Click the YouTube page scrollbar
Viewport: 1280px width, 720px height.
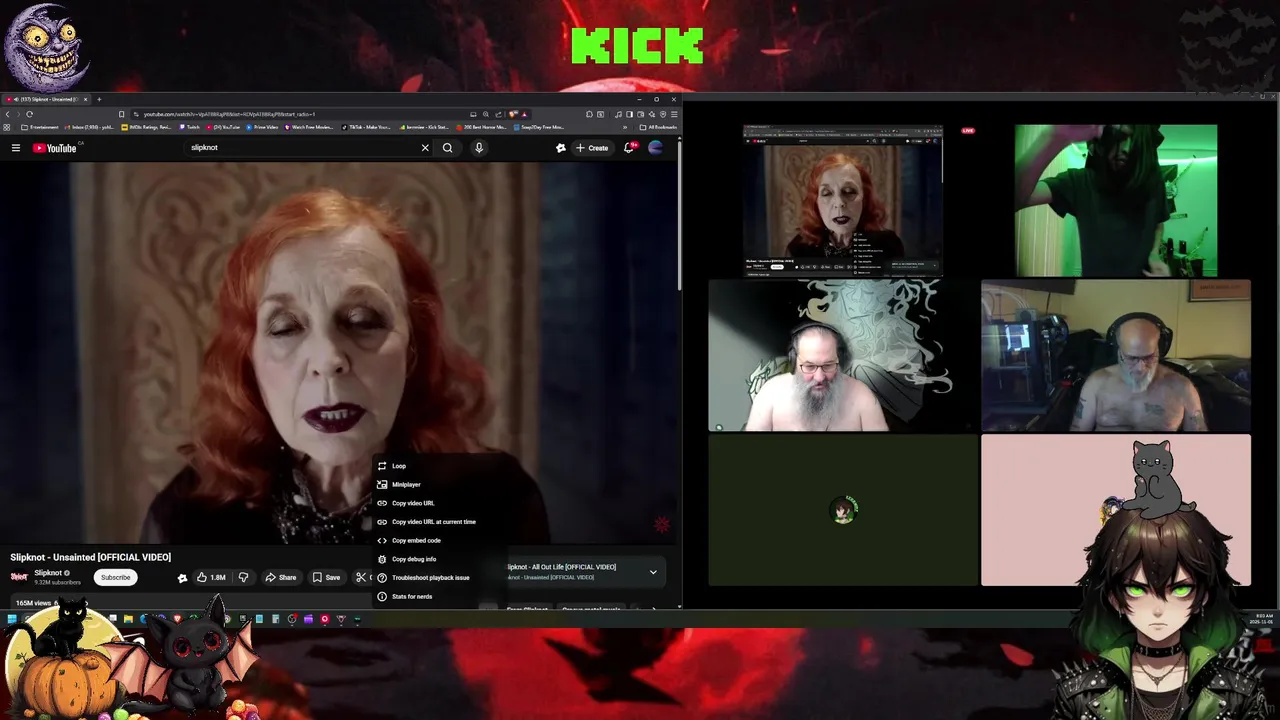[x=680, y=215]
